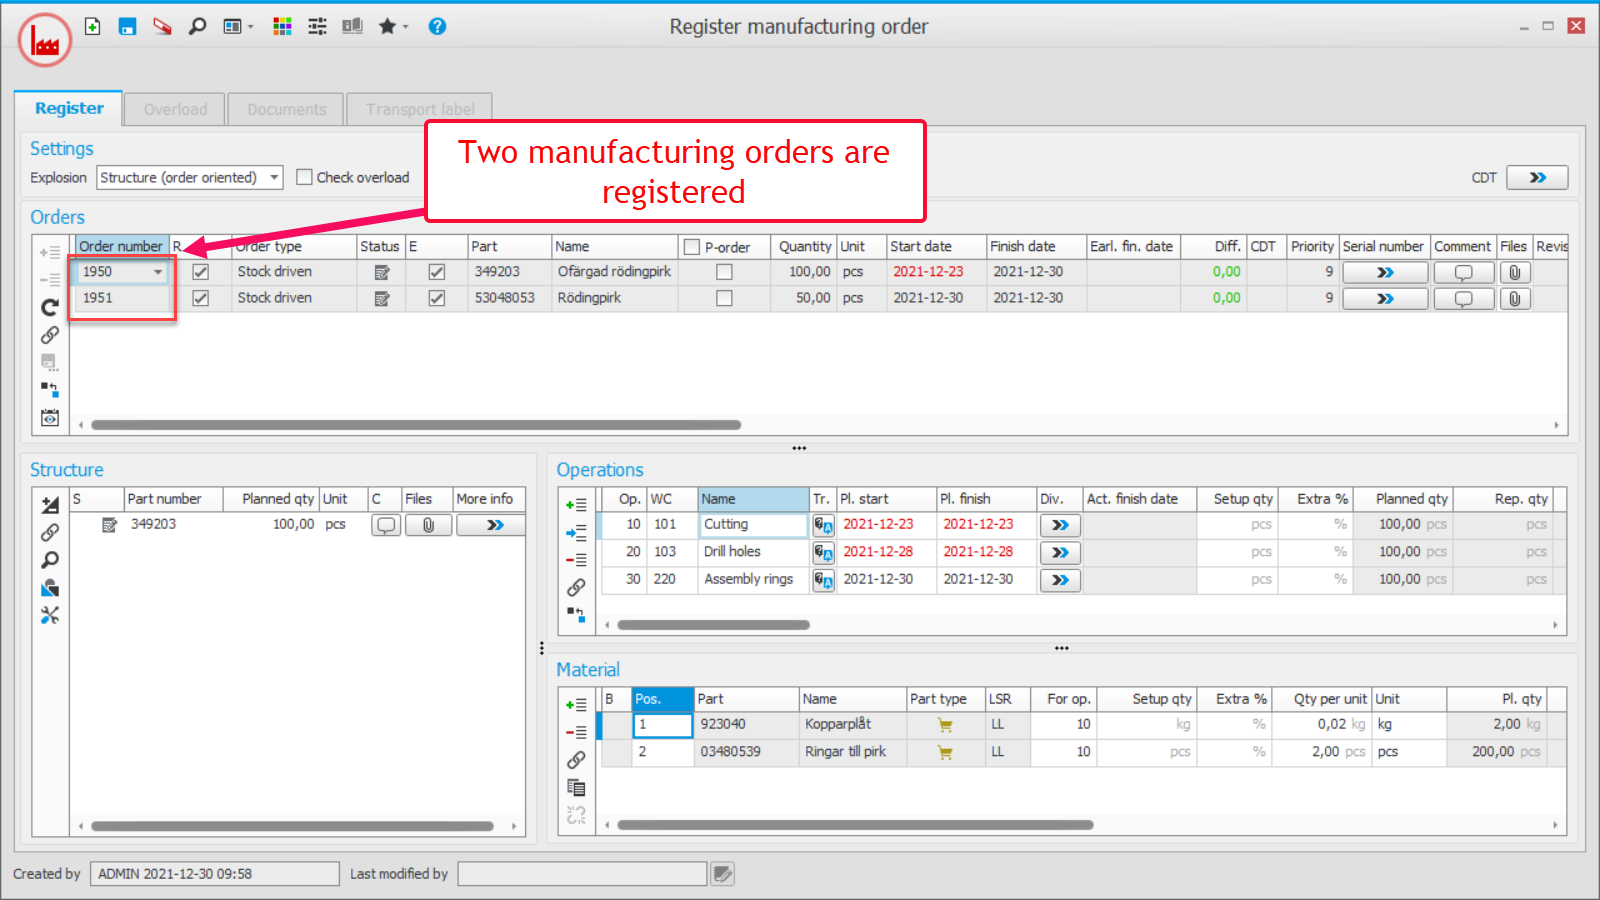Screen dimensions: 1600x900
Task: Click the ADMIN 2021-12-30 created-by field
Action: point(213,873)
